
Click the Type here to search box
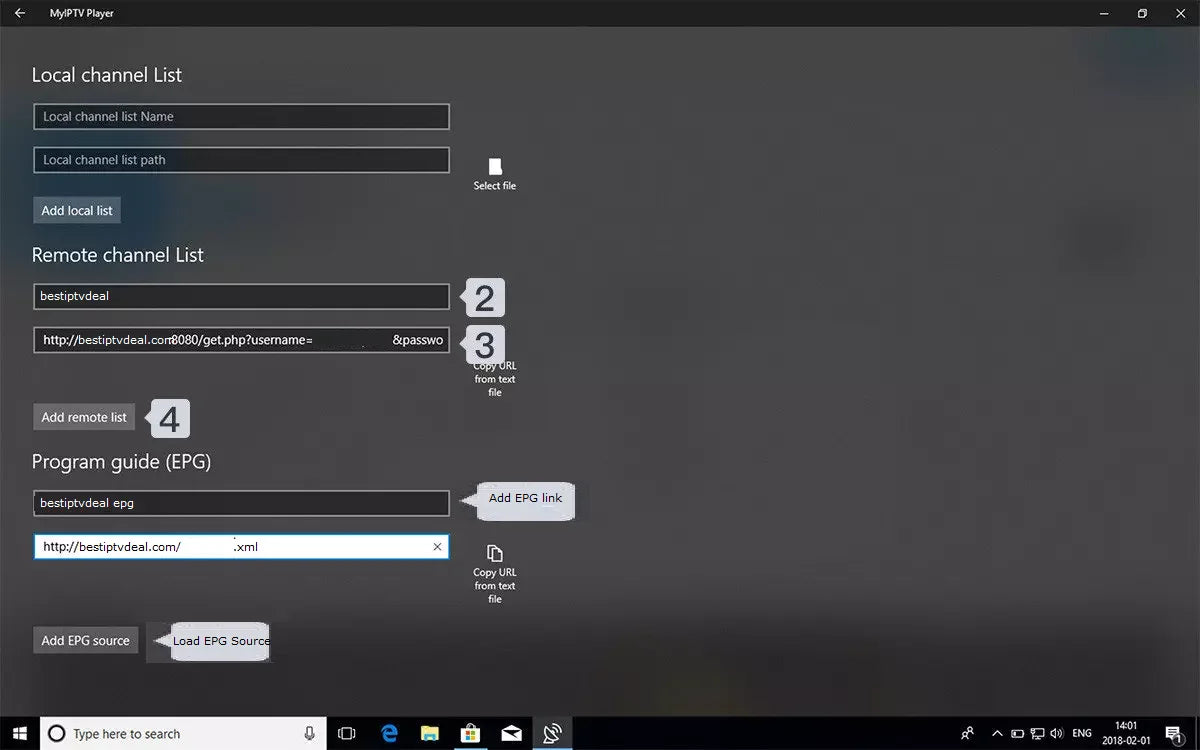[183, 733]
